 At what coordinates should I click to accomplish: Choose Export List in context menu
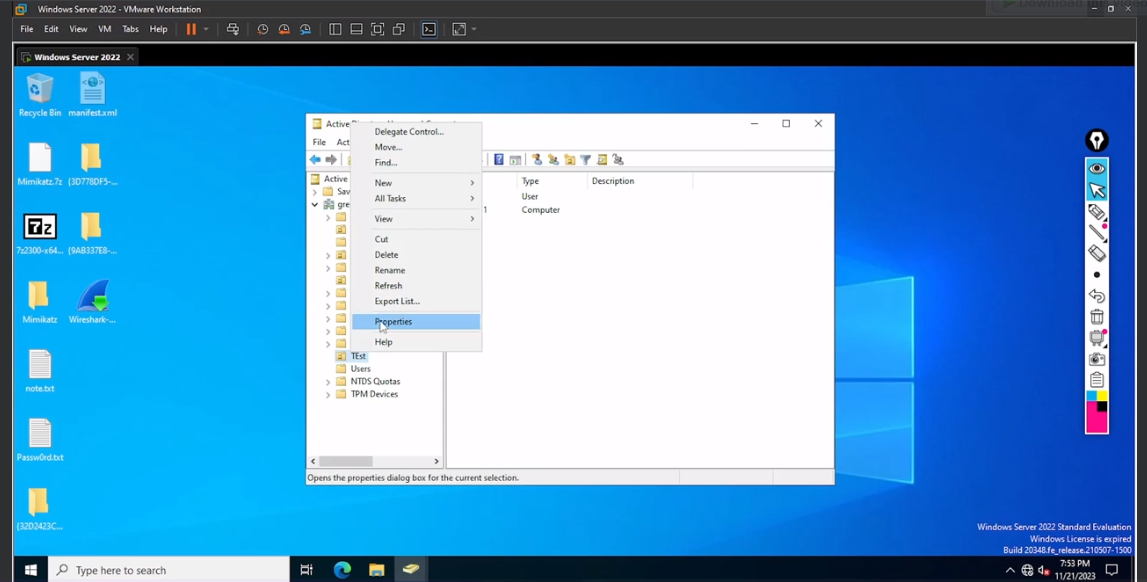click(415, 301)
